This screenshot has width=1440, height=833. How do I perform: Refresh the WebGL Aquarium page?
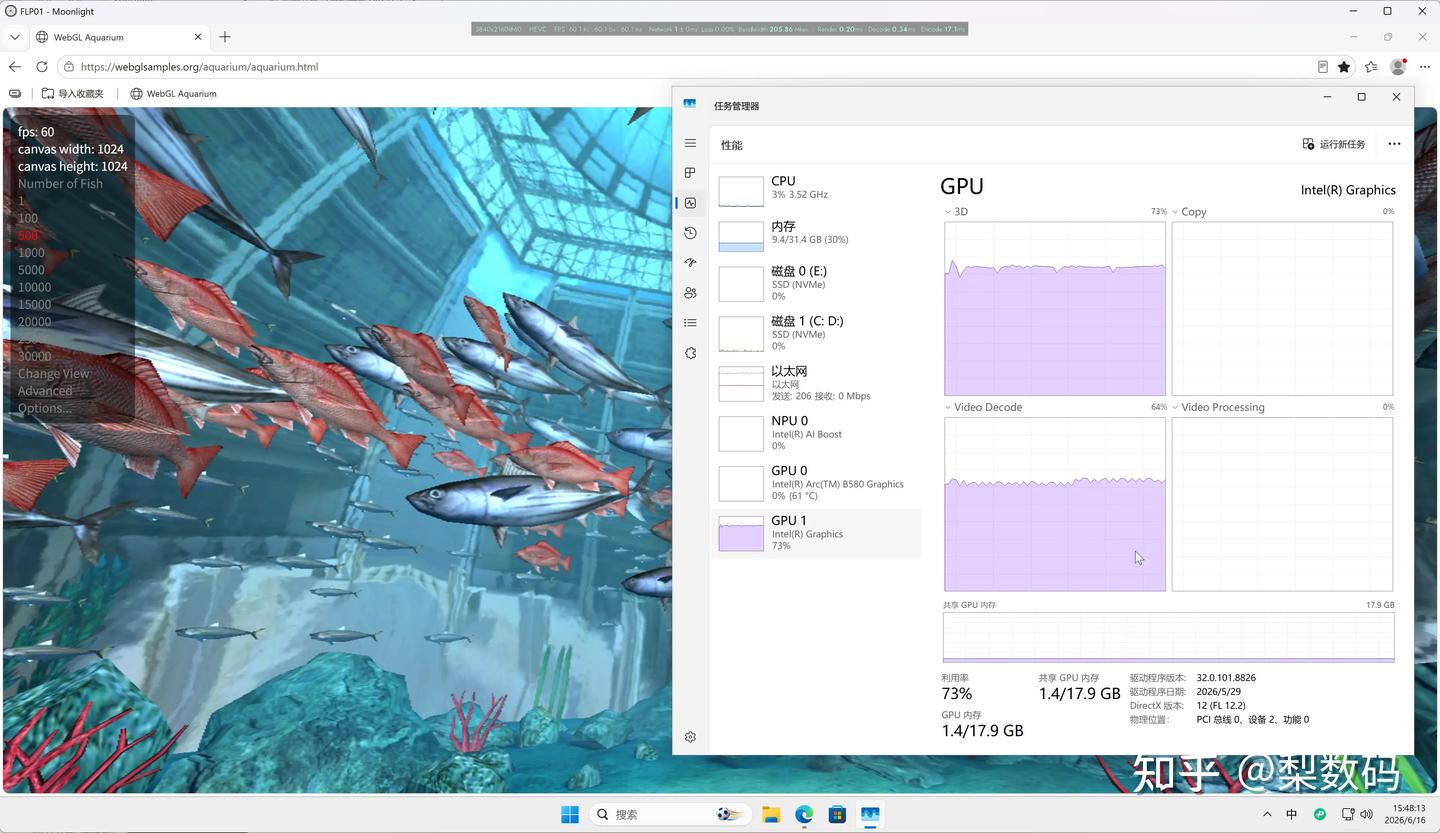[41, 67]
